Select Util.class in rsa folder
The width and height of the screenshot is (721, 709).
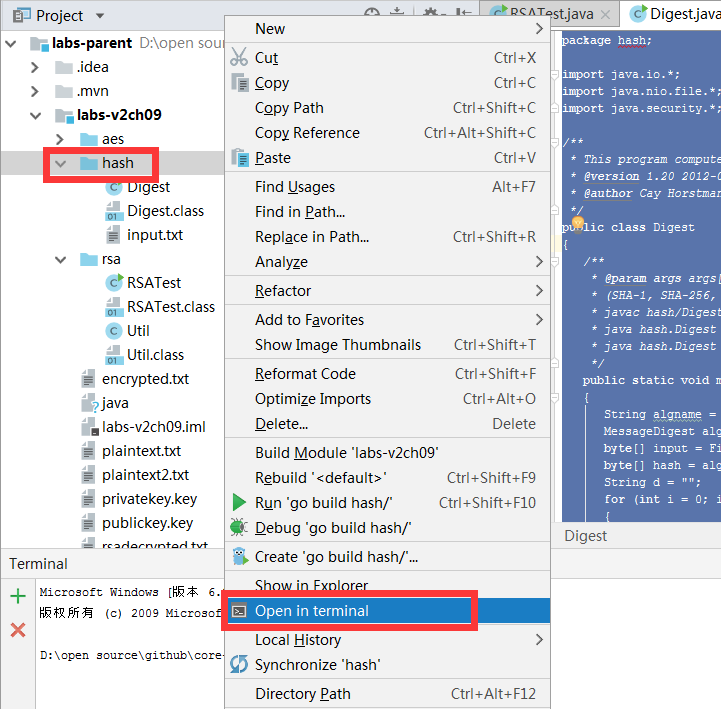click(x=155, y=354)
